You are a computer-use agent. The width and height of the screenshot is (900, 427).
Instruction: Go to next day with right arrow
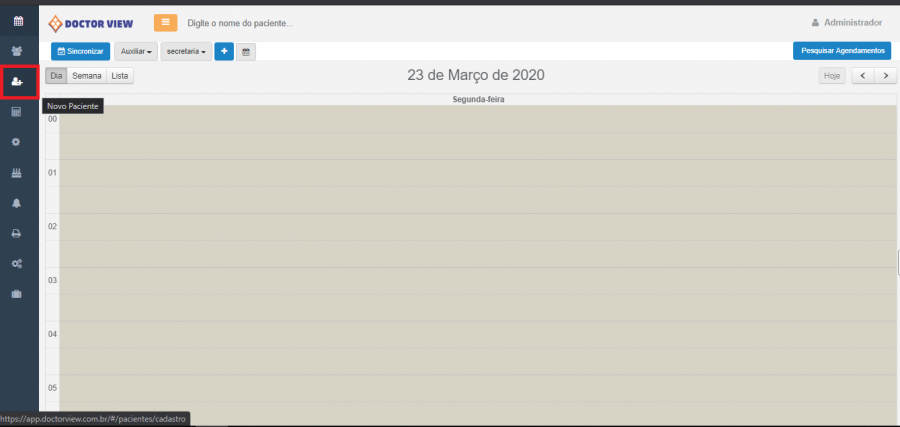click(886, 76)
